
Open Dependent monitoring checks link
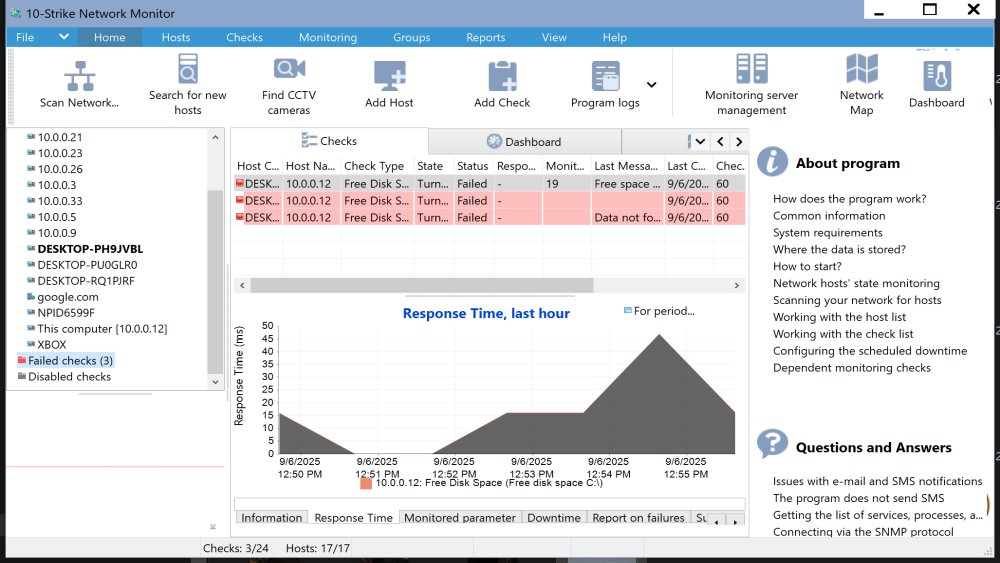[851, 368]
